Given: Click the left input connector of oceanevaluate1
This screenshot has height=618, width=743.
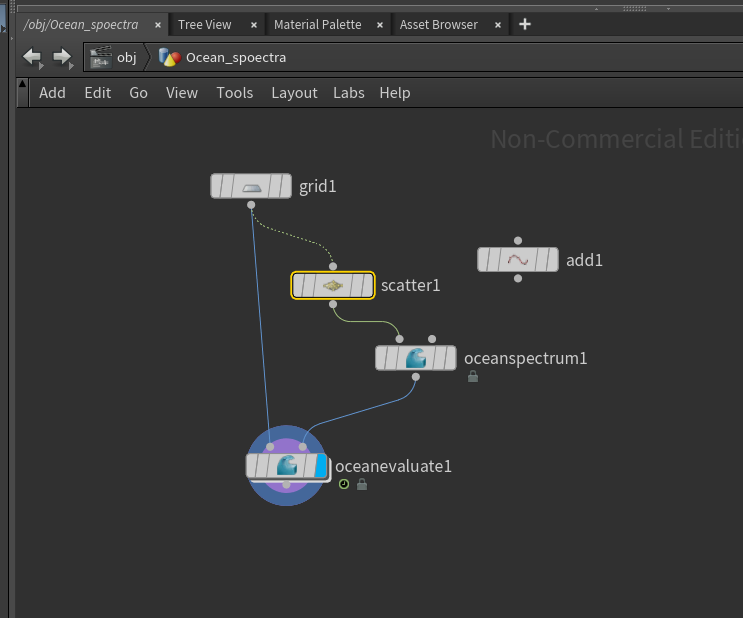Looking at the screenshot, I should coord(270,447).
